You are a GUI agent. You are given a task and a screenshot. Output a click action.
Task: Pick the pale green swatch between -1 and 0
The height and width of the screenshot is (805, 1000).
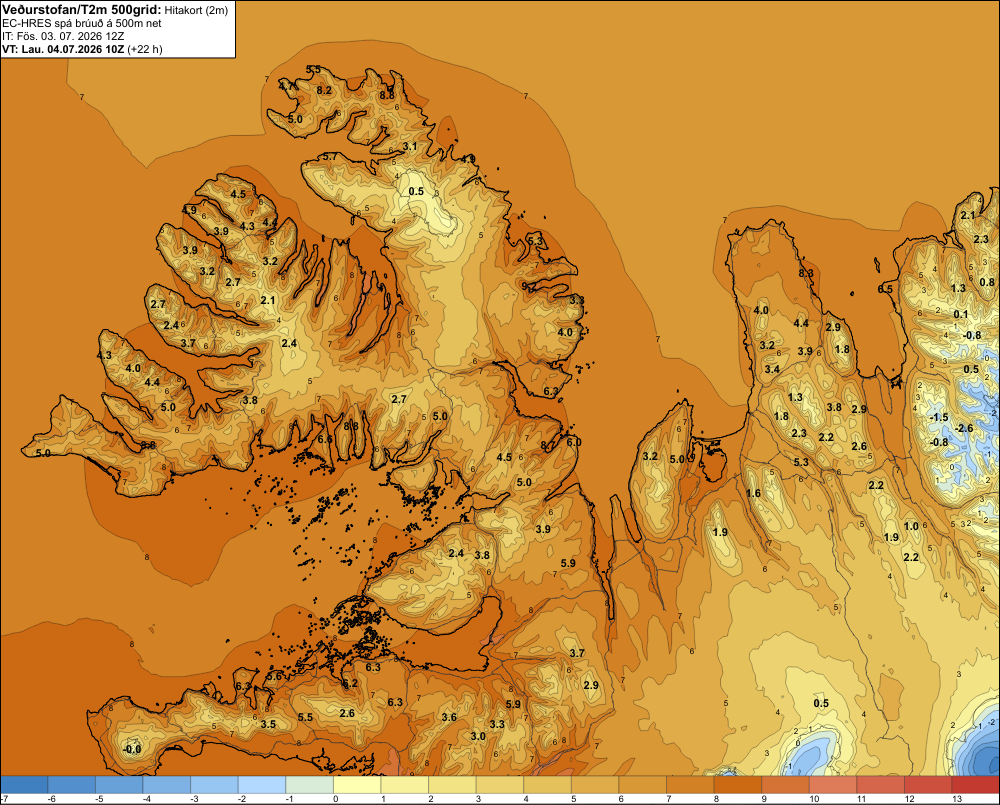pos(309,784)
